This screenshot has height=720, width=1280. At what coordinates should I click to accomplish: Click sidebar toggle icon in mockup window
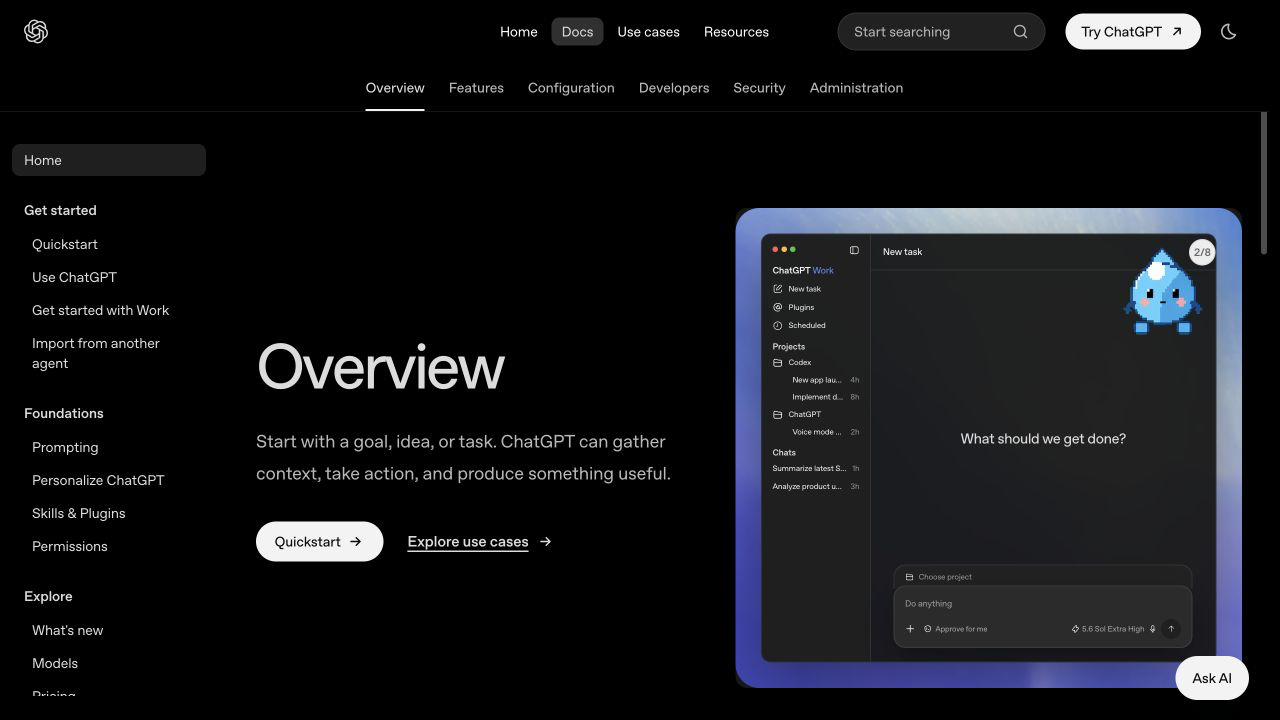coord(854,250)
